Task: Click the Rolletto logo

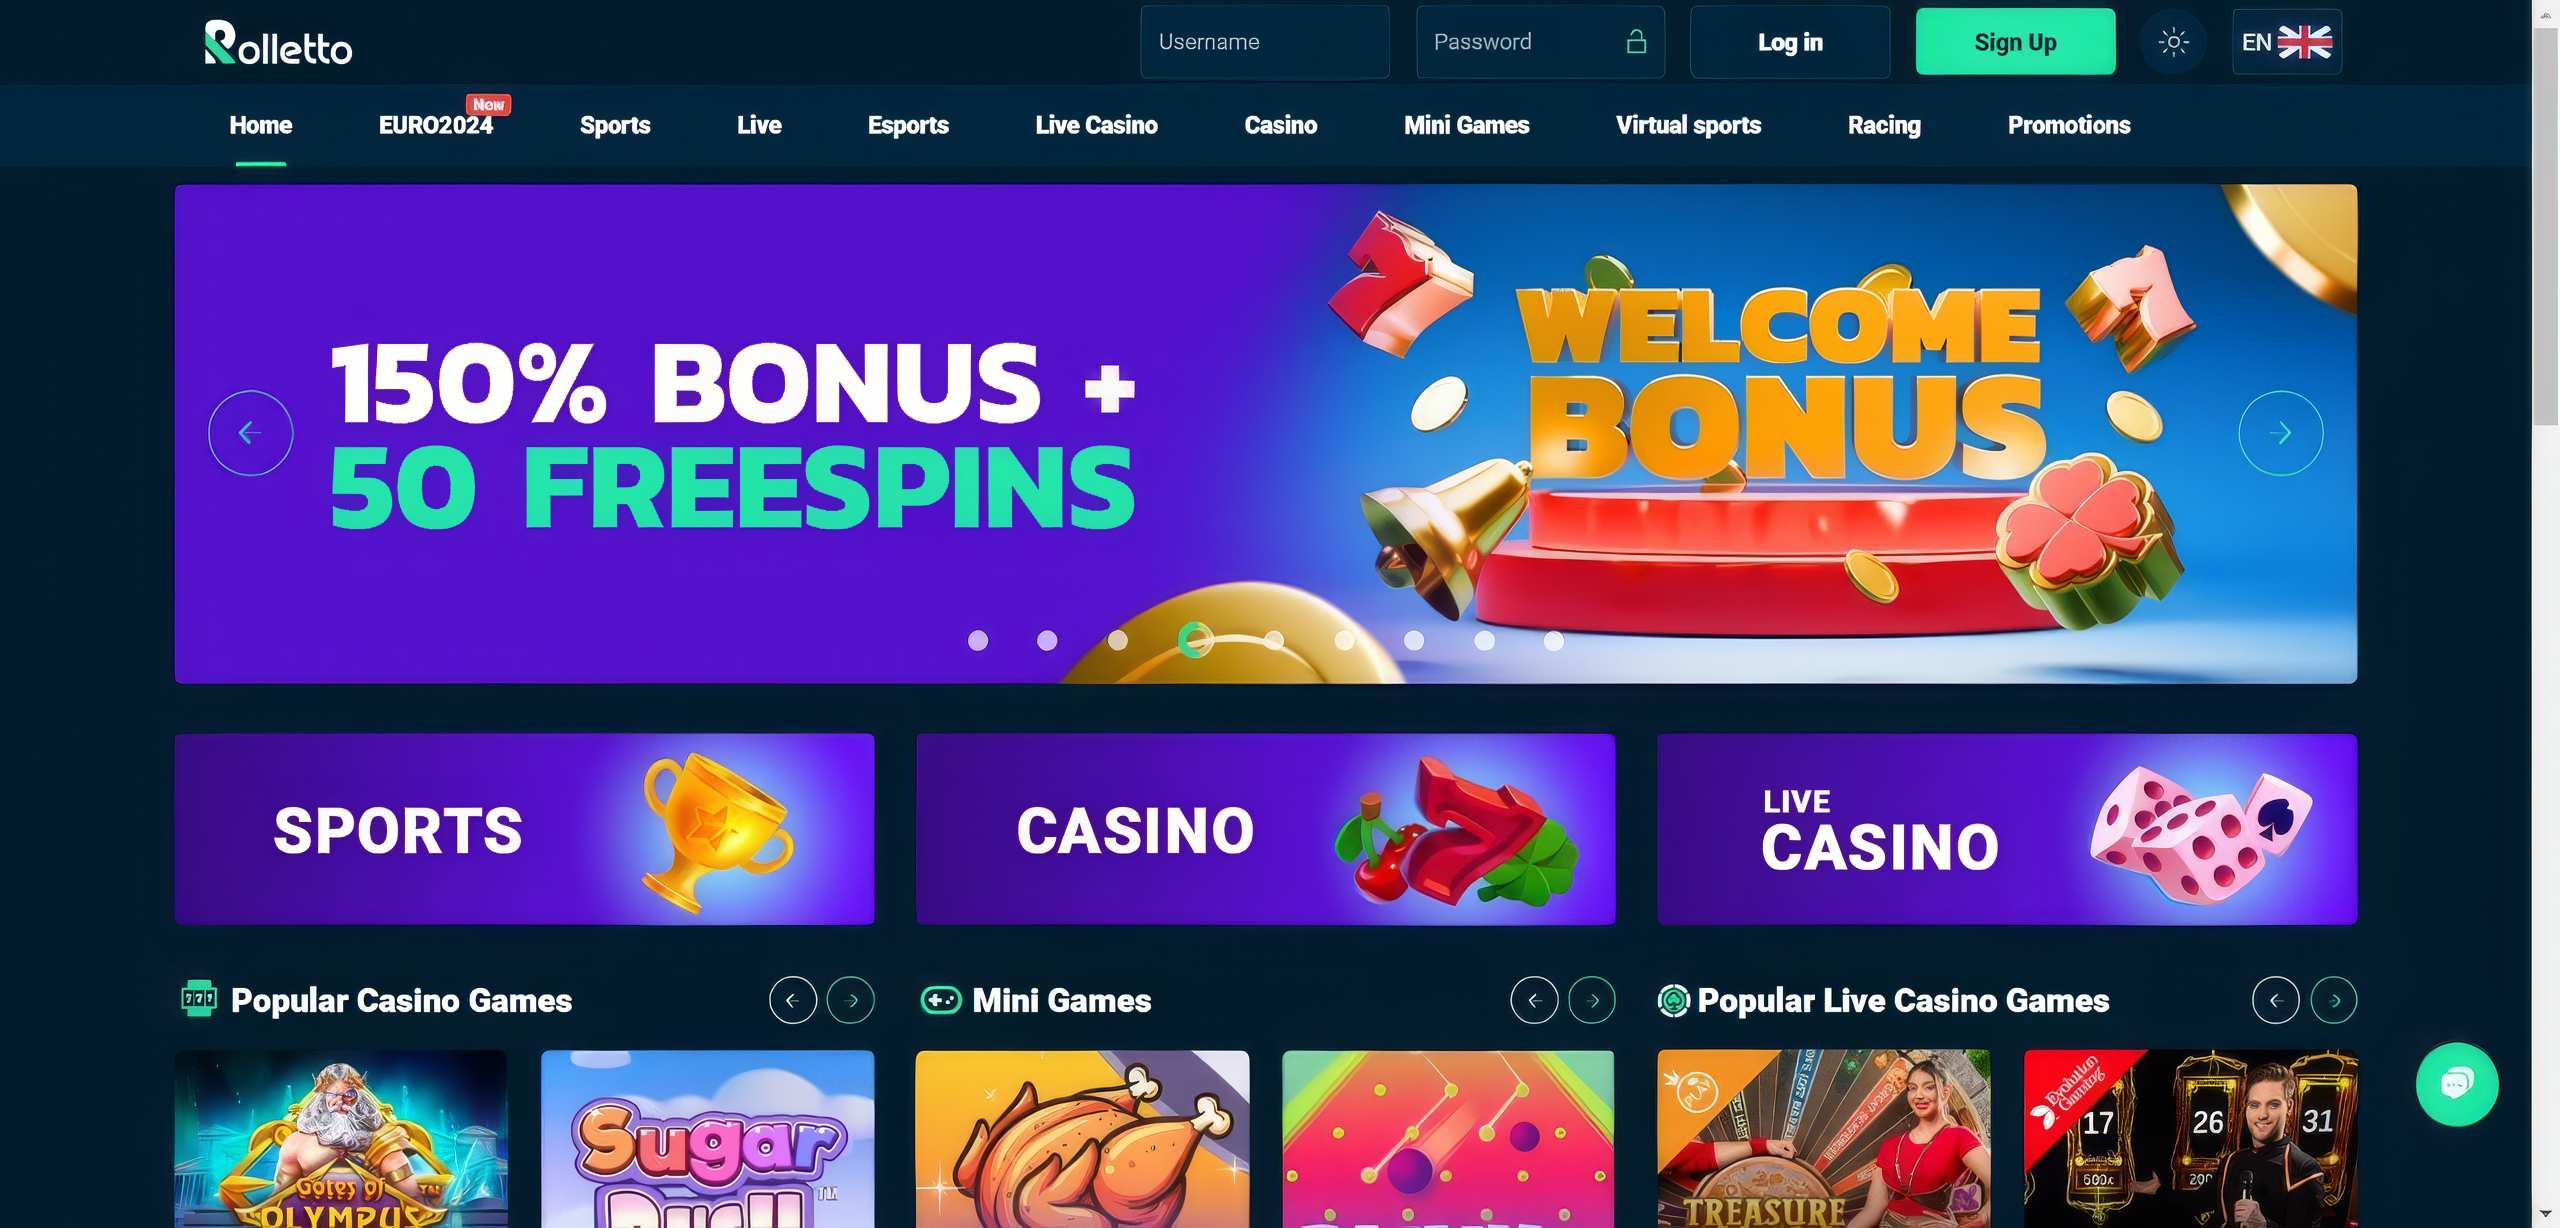Action: (278, 43)
